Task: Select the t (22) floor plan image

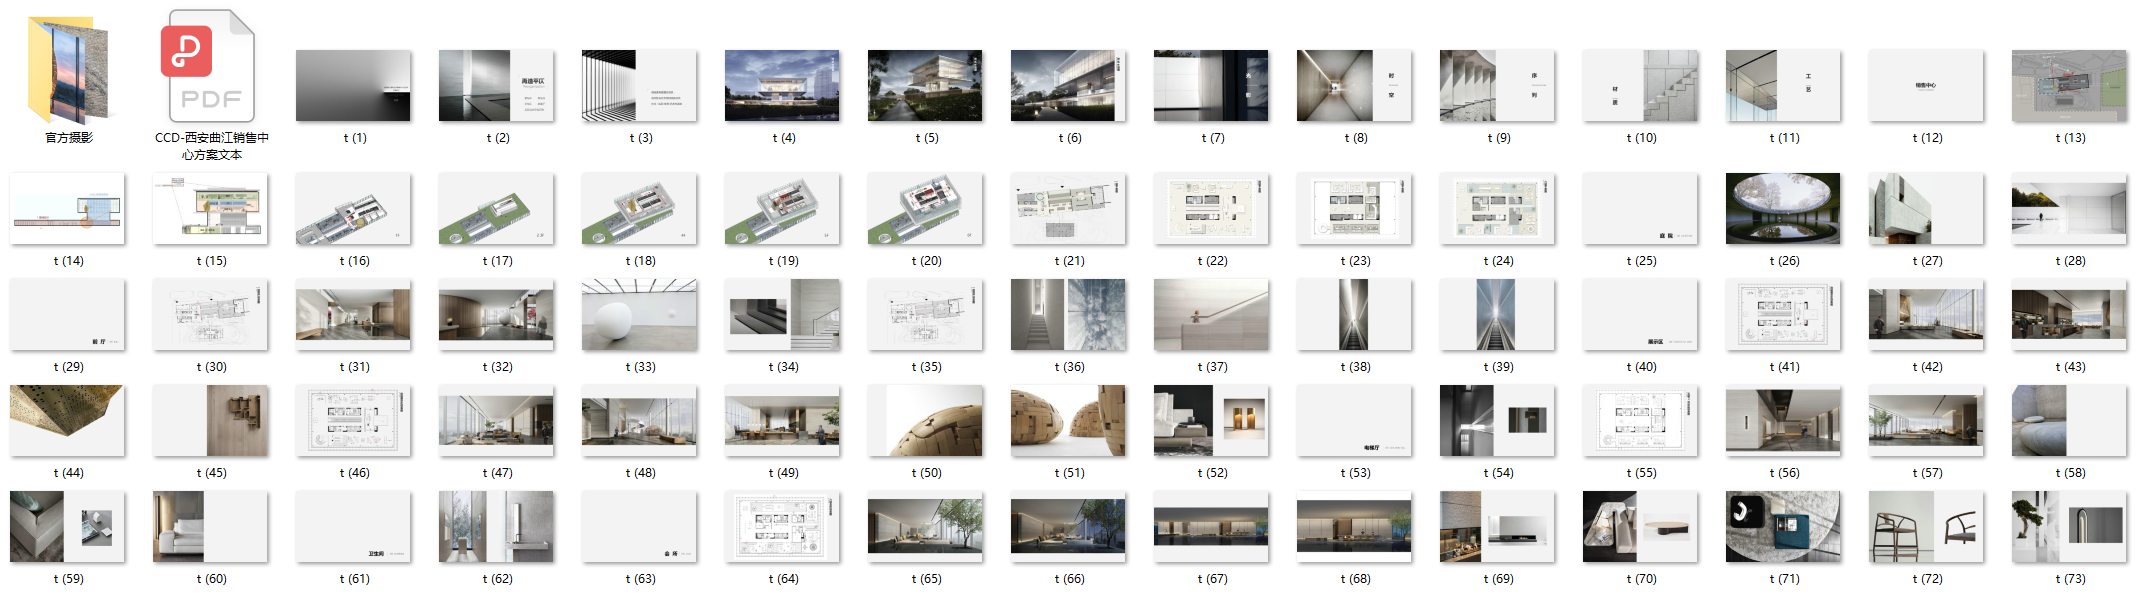Action: [1211, 209]
